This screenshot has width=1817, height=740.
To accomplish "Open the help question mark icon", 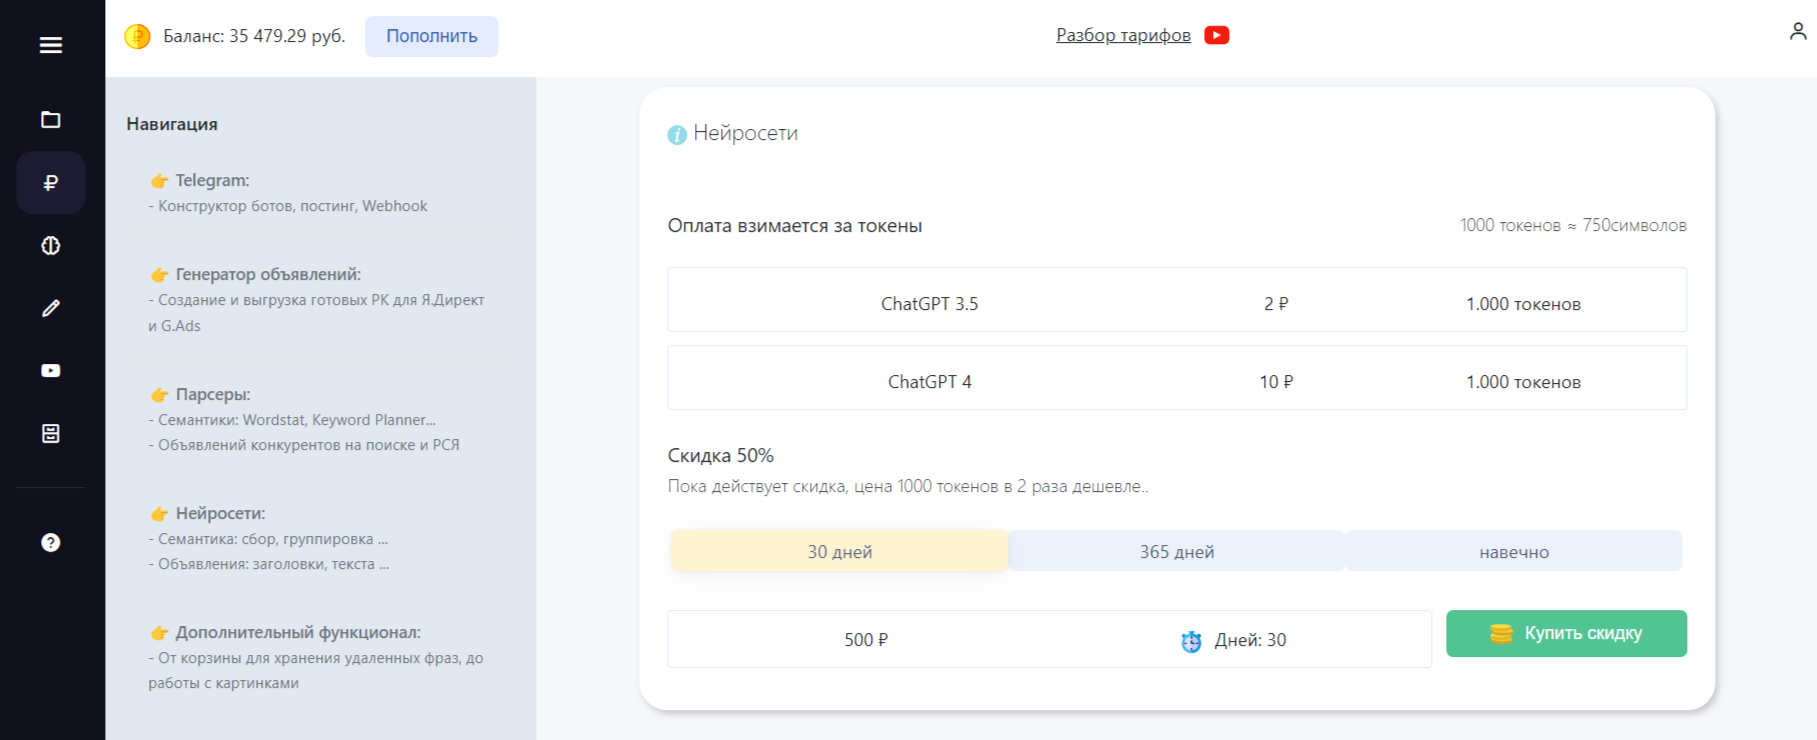I will 51,542.
